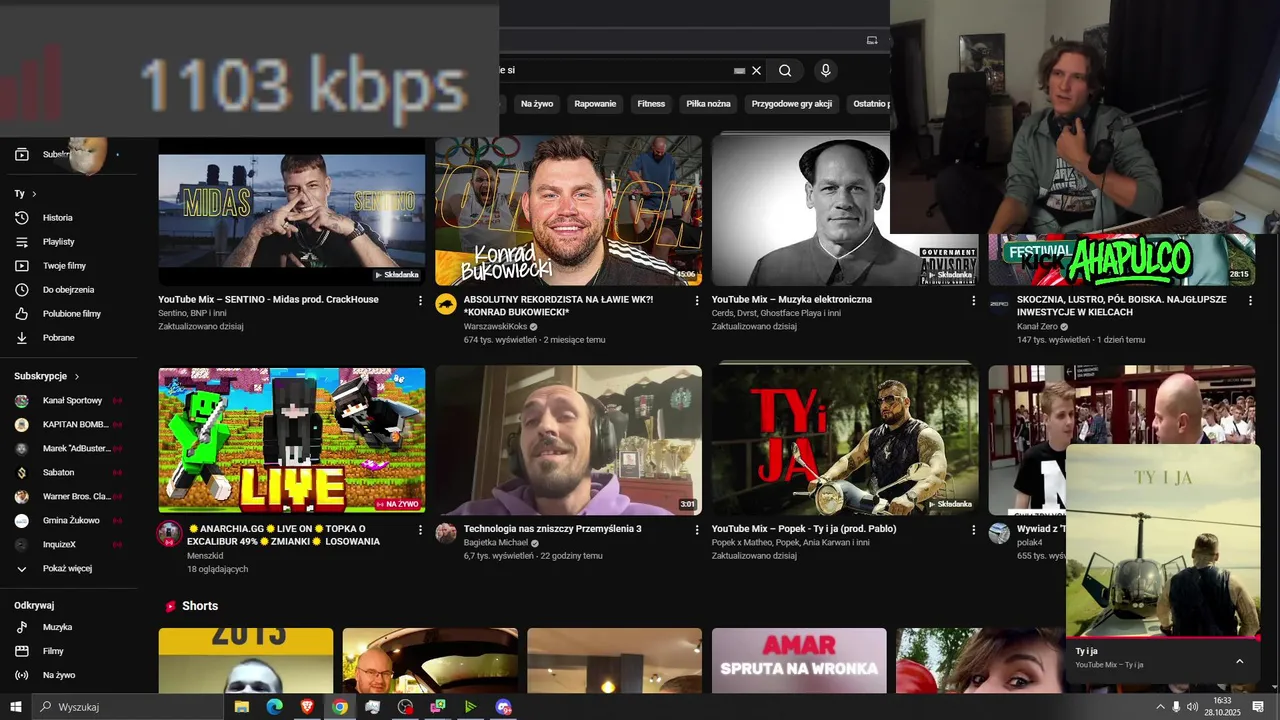Screen dimensions: 1280x720
Task: Open Bagietka Michael channel avatar
Action: 446,533
